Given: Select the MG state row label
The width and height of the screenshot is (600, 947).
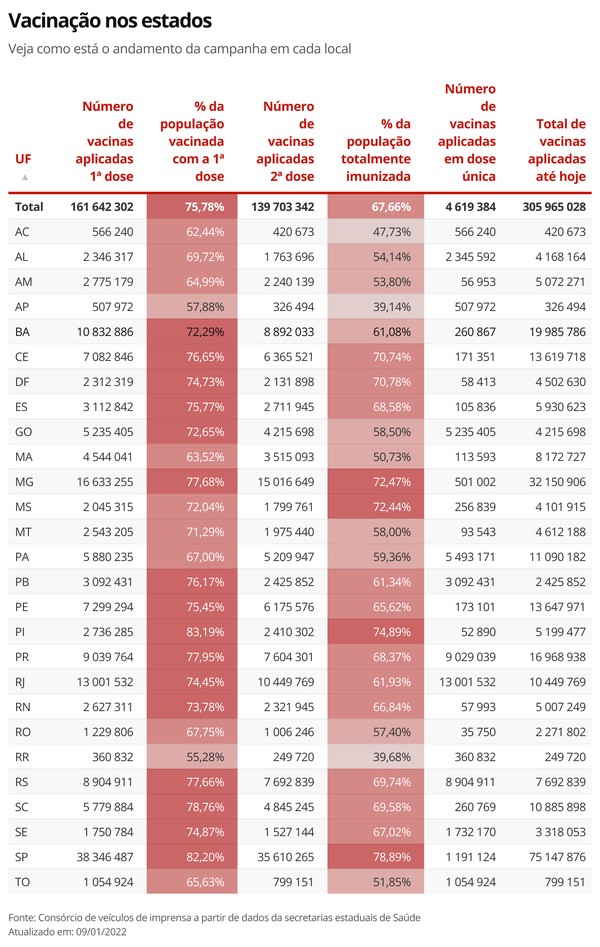Looking at the screenshot, I should click(x=24, y=482).
